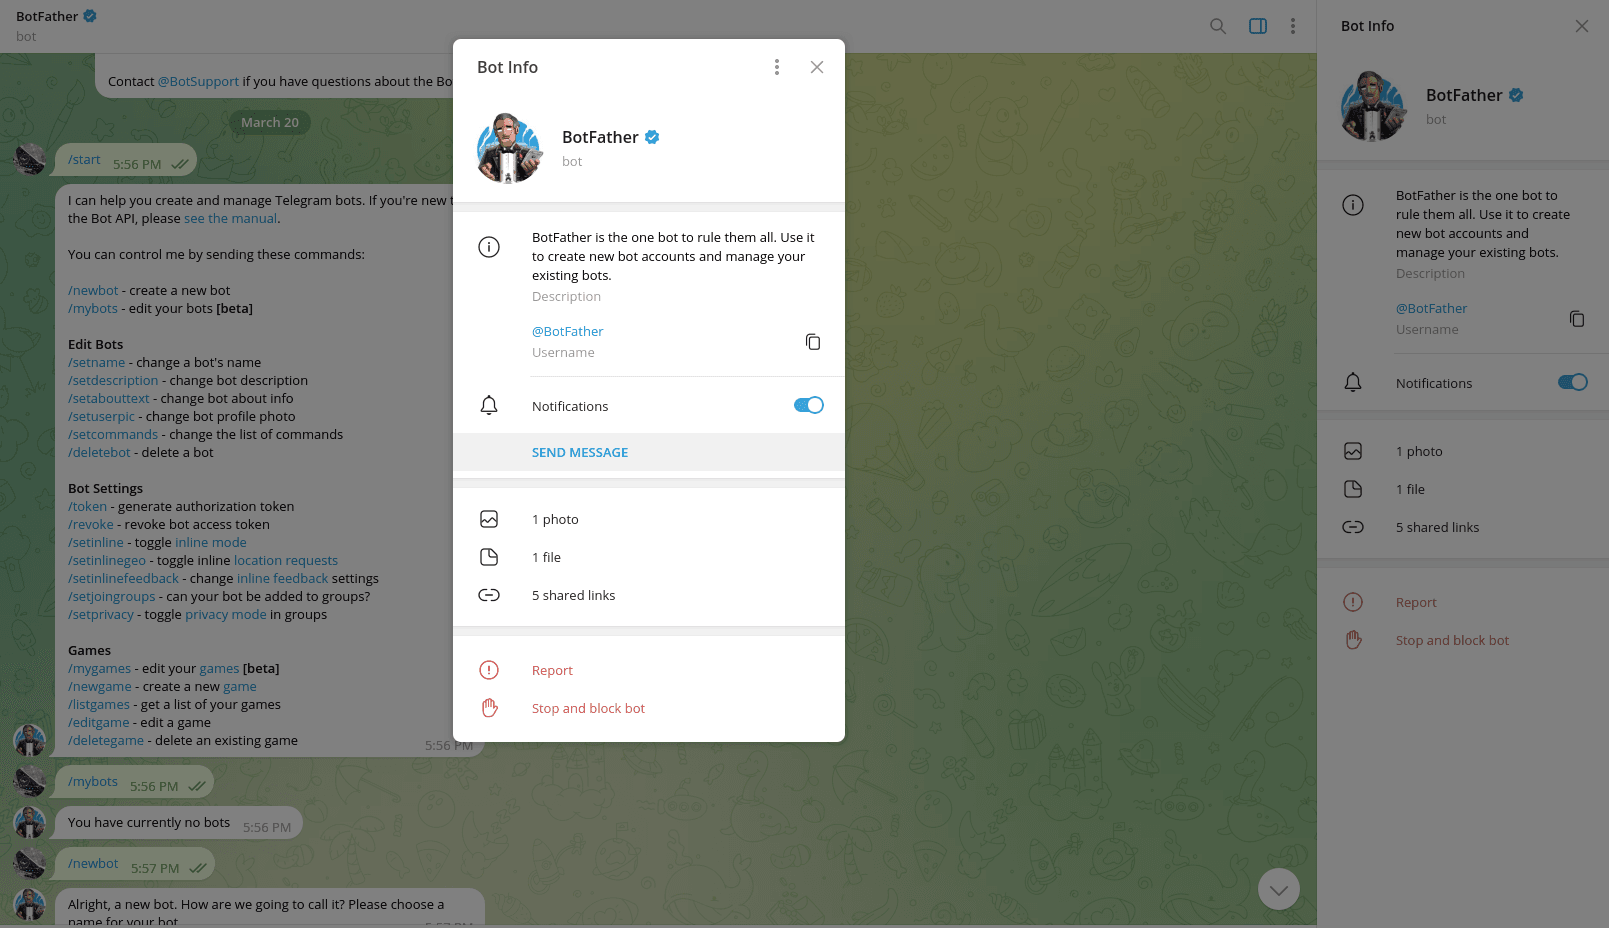Click the /mygames command link
Viewport: 1609px width, 928px height.
pyautogui.click(x=100, y=668)
